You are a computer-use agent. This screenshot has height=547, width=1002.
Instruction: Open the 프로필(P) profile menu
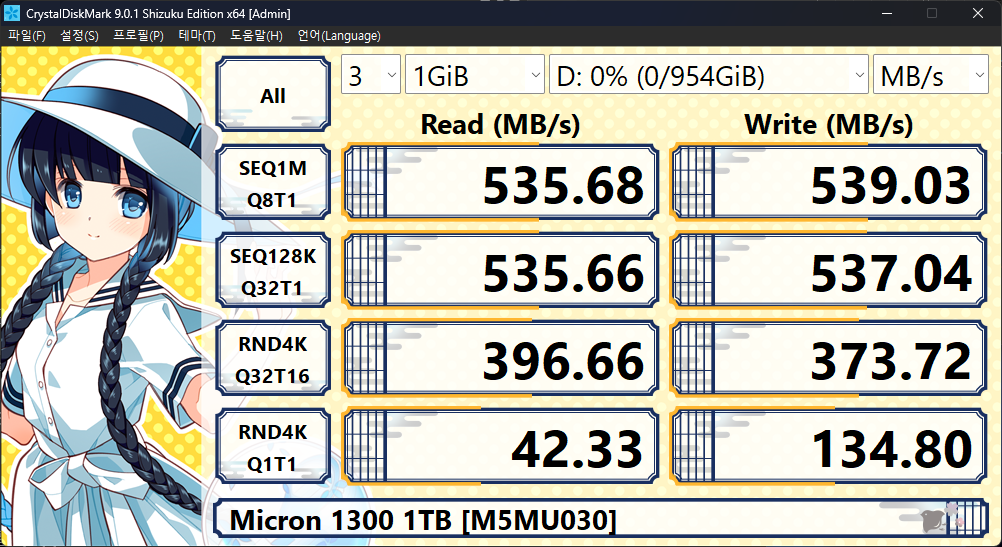138,36
